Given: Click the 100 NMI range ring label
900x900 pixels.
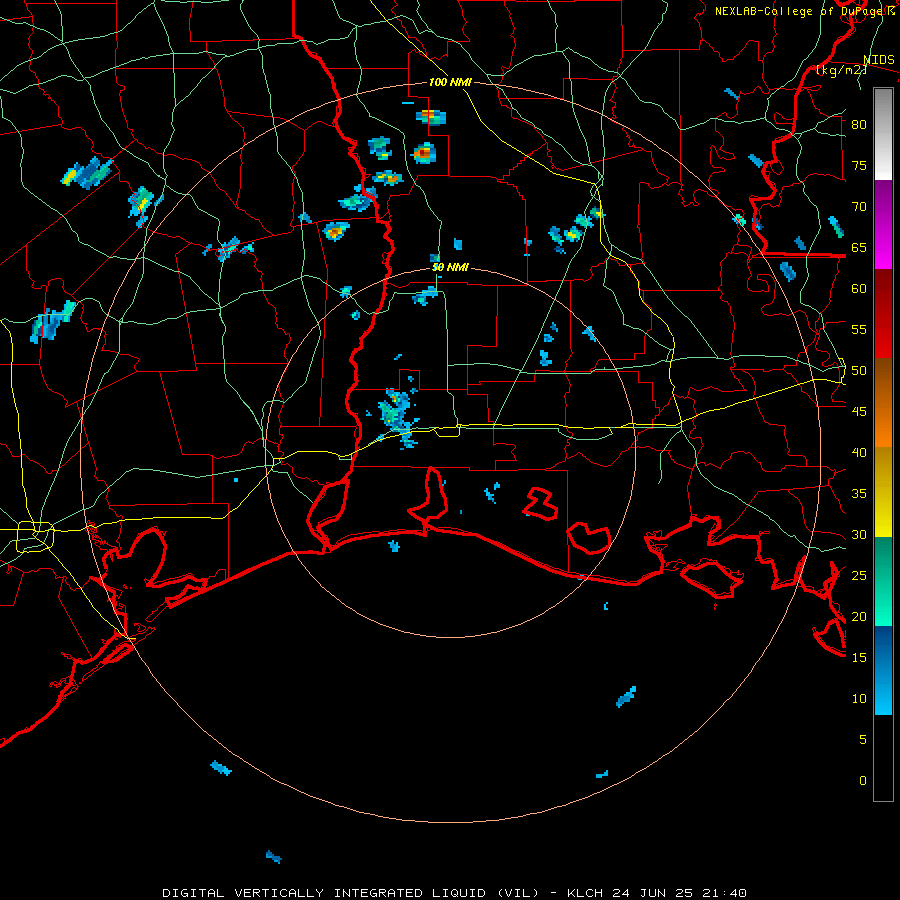Looking at the screenshot, I should click(450, 82).
